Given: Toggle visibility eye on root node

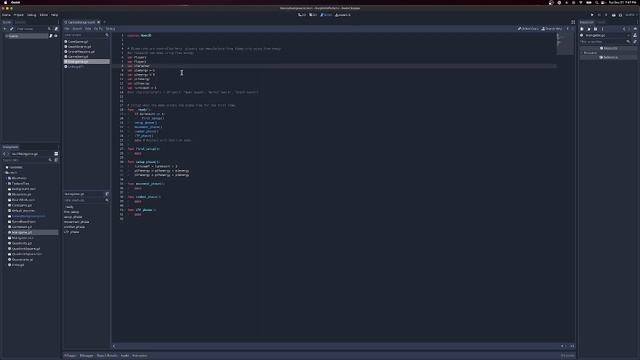Looking at the screenshot, I should point(56,36).
